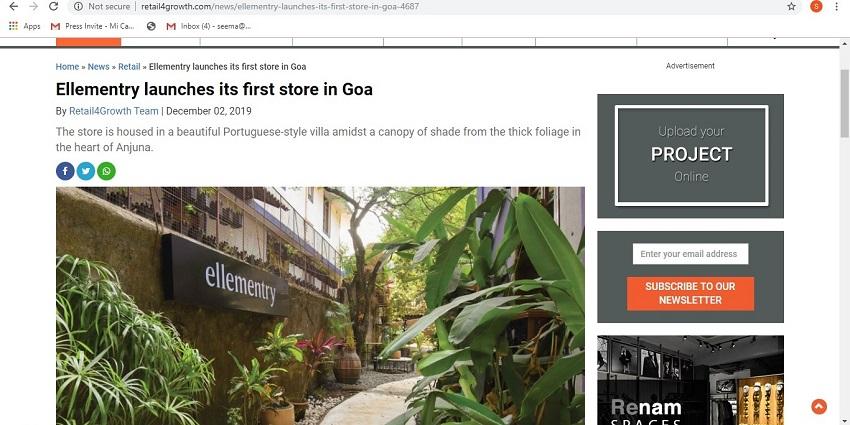Open the Upload your Project Online banner
The width and height of the screenshot is (850, 425).
pos(691,156)
